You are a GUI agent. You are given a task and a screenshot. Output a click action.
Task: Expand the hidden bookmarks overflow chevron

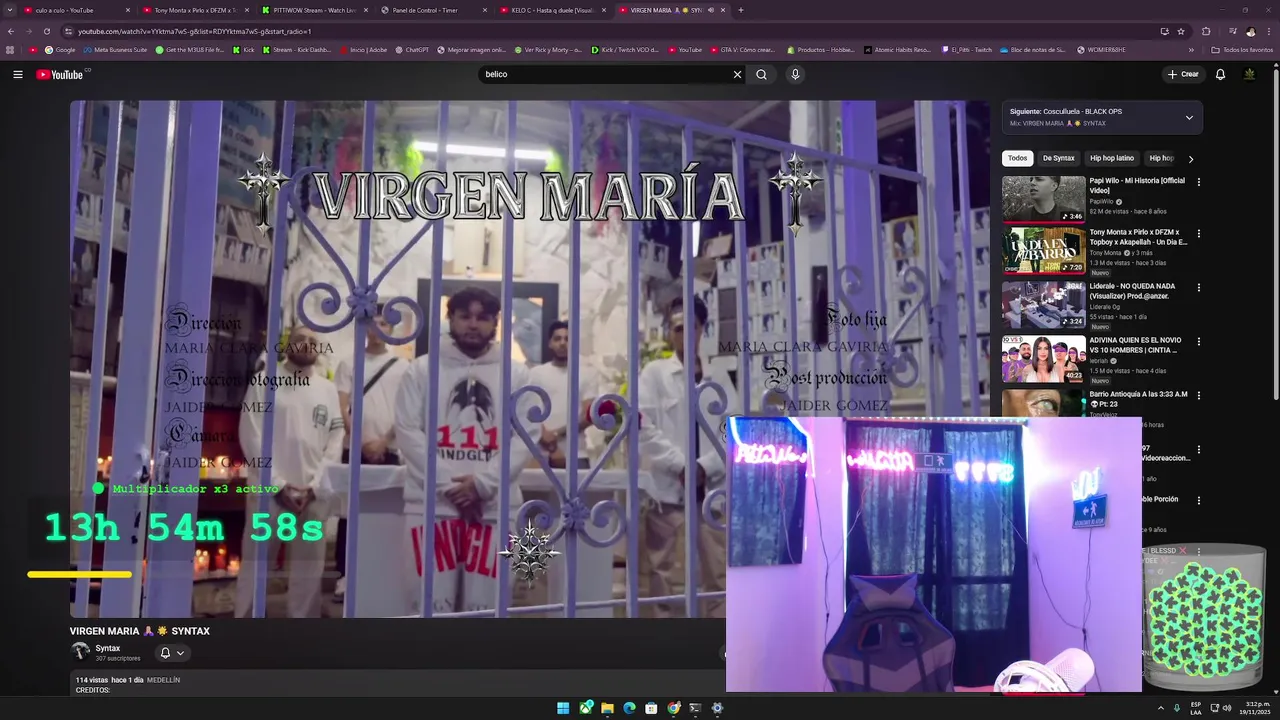1191,50
